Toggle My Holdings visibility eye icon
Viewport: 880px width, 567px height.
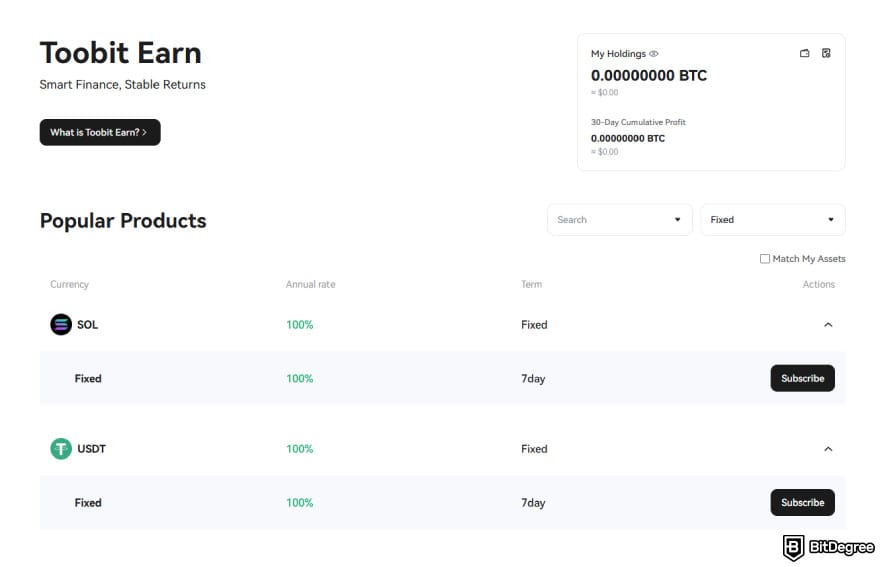653,54
